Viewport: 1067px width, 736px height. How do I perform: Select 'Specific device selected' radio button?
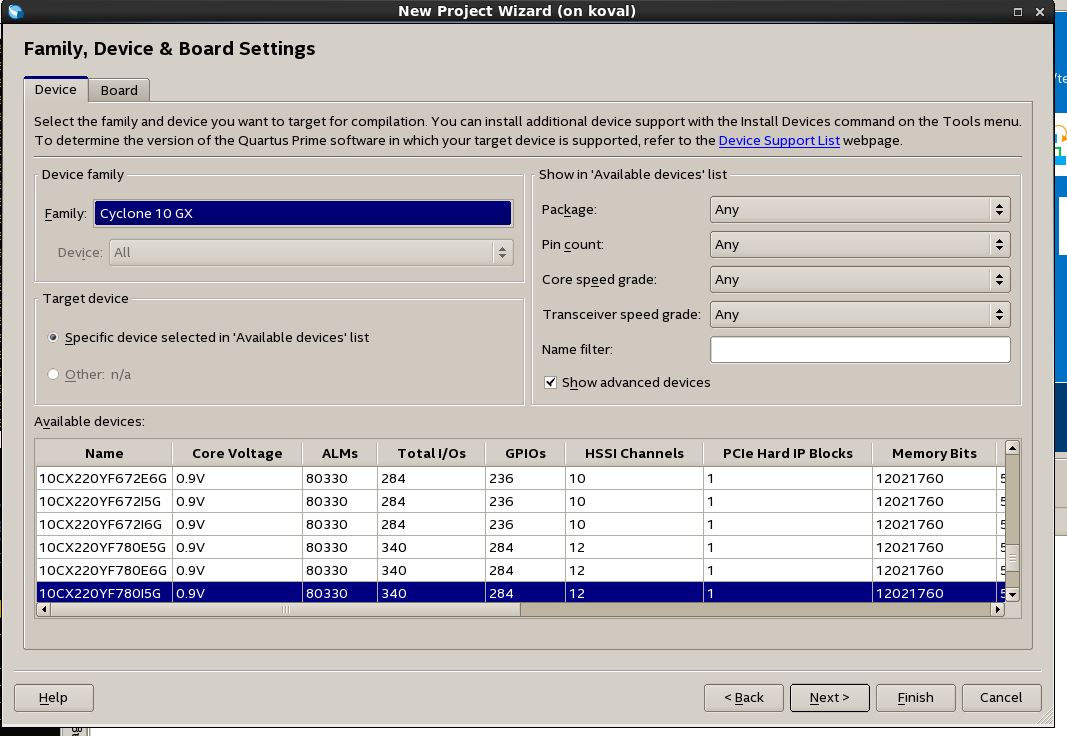pyautogui.click(x=53, y=338)
